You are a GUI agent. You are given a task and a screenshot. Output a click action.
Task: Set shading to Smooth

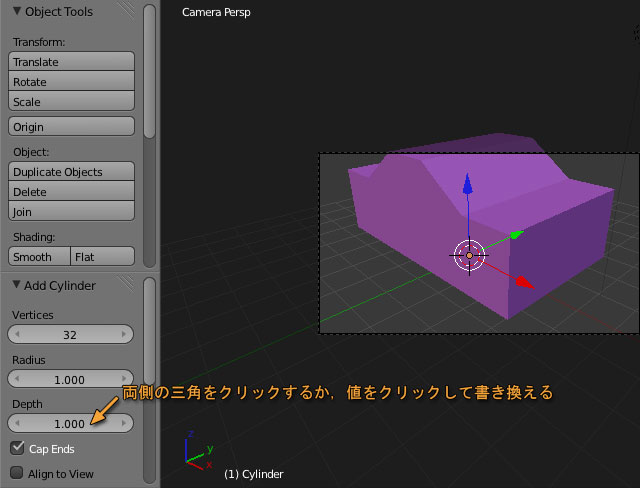click(x=39, y=257)
